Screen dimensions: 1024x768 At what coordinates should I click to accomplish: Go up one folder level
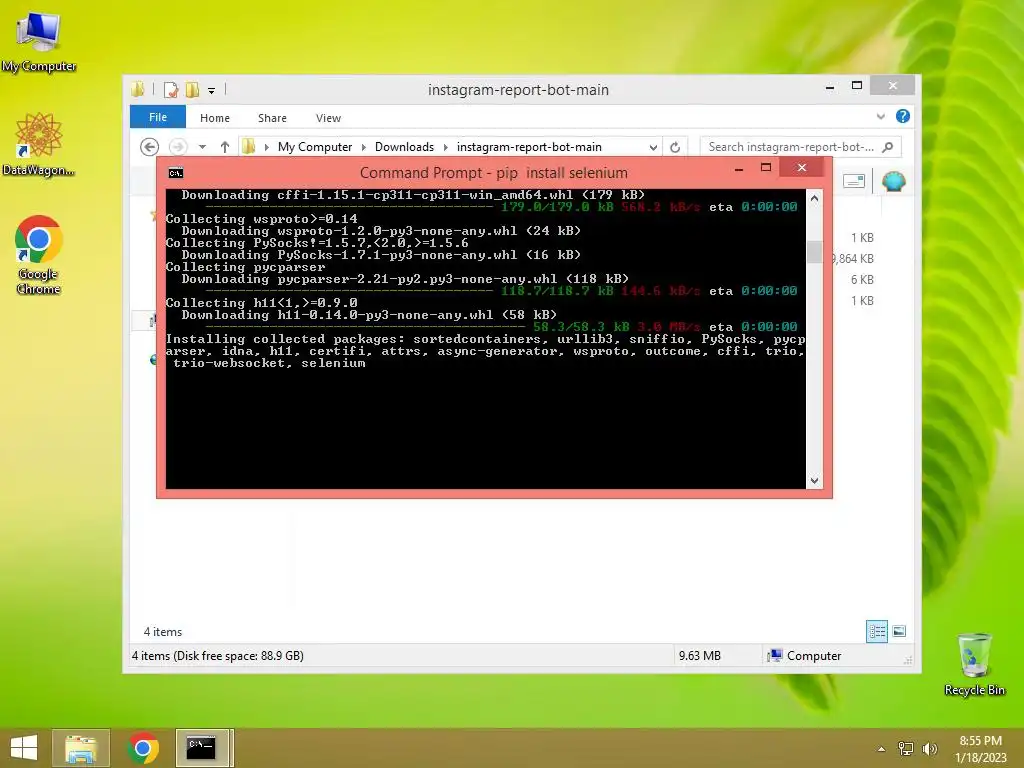click(225, 147)
